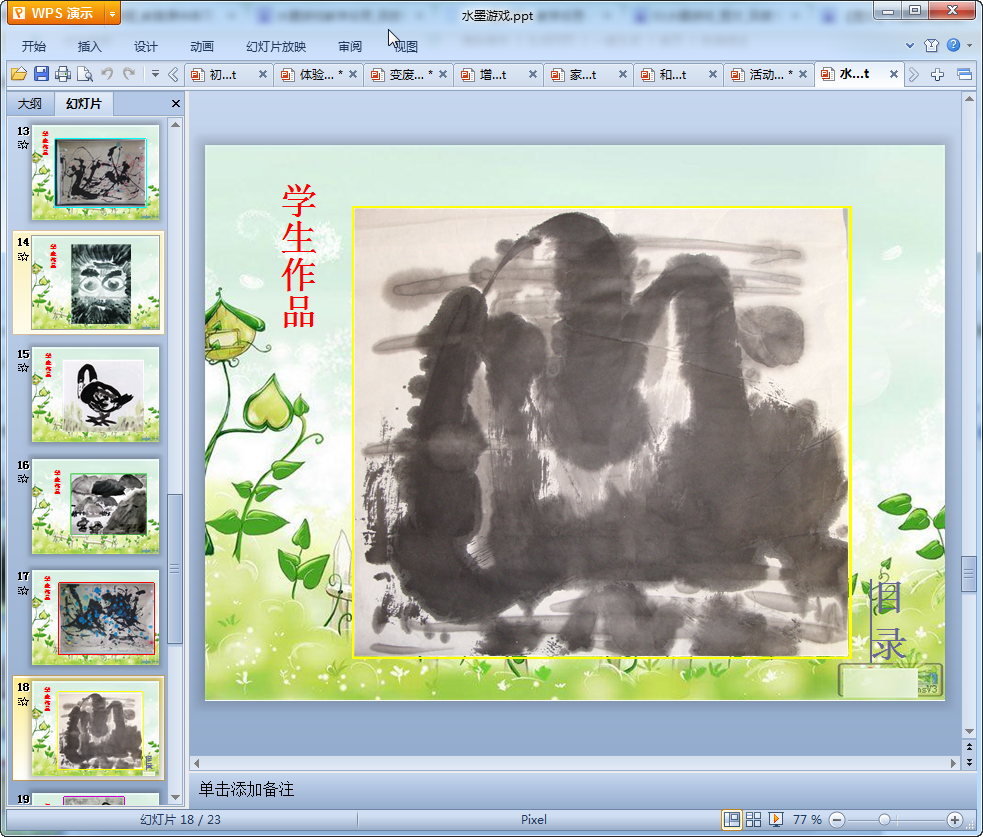Close the 增...t document tab
The height and width of the screenshot is (837, 983).
click(533, 75)
